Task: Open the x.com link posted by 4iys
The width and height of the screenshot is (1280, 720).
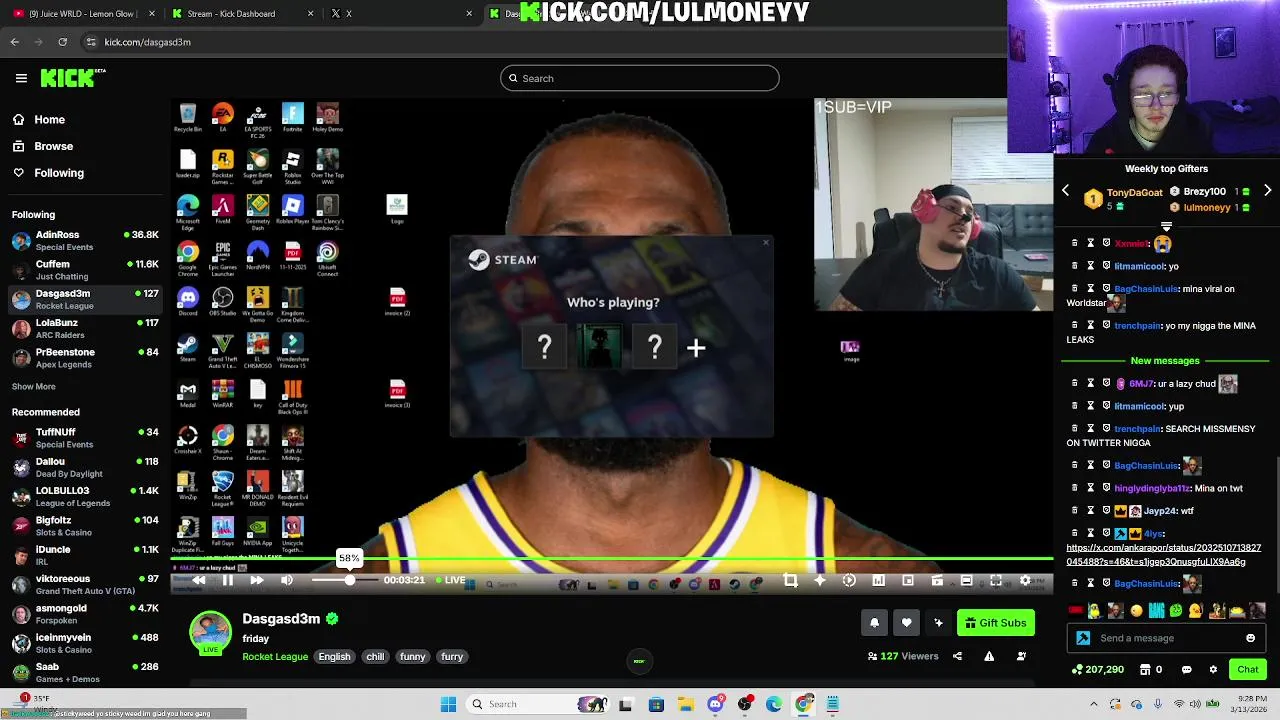Action: 1164,555
